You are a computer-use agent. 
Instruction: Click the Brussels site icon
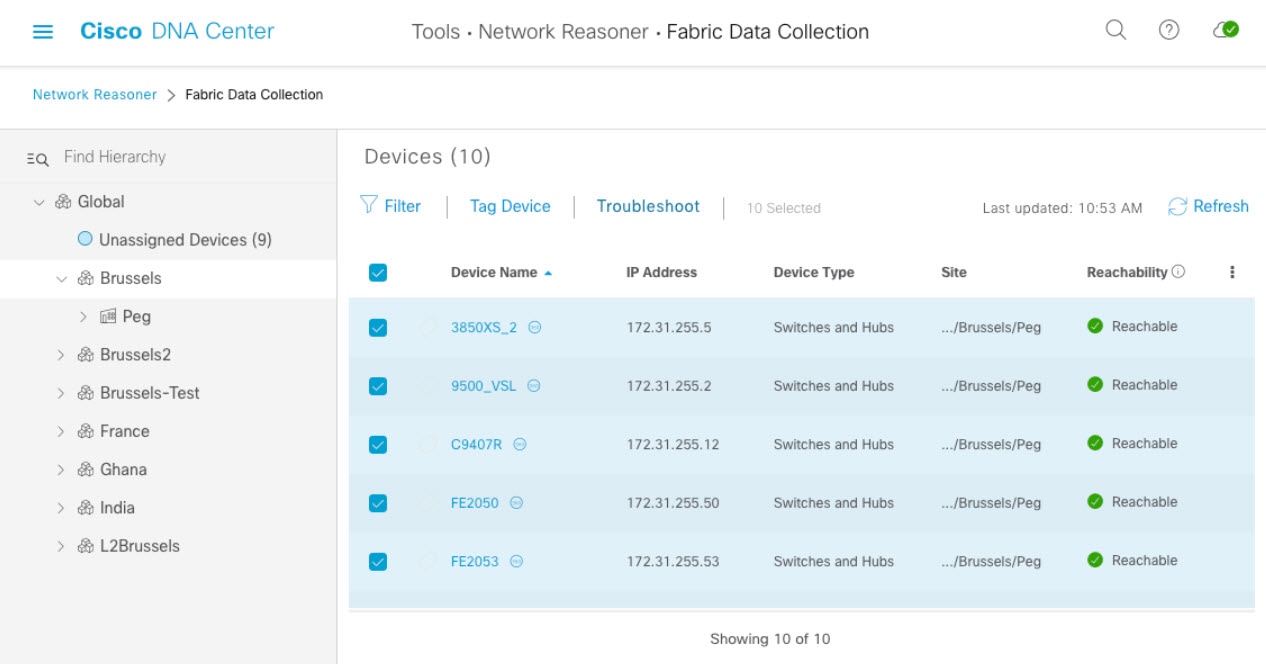pyautogui.click(x=86, y=278)
